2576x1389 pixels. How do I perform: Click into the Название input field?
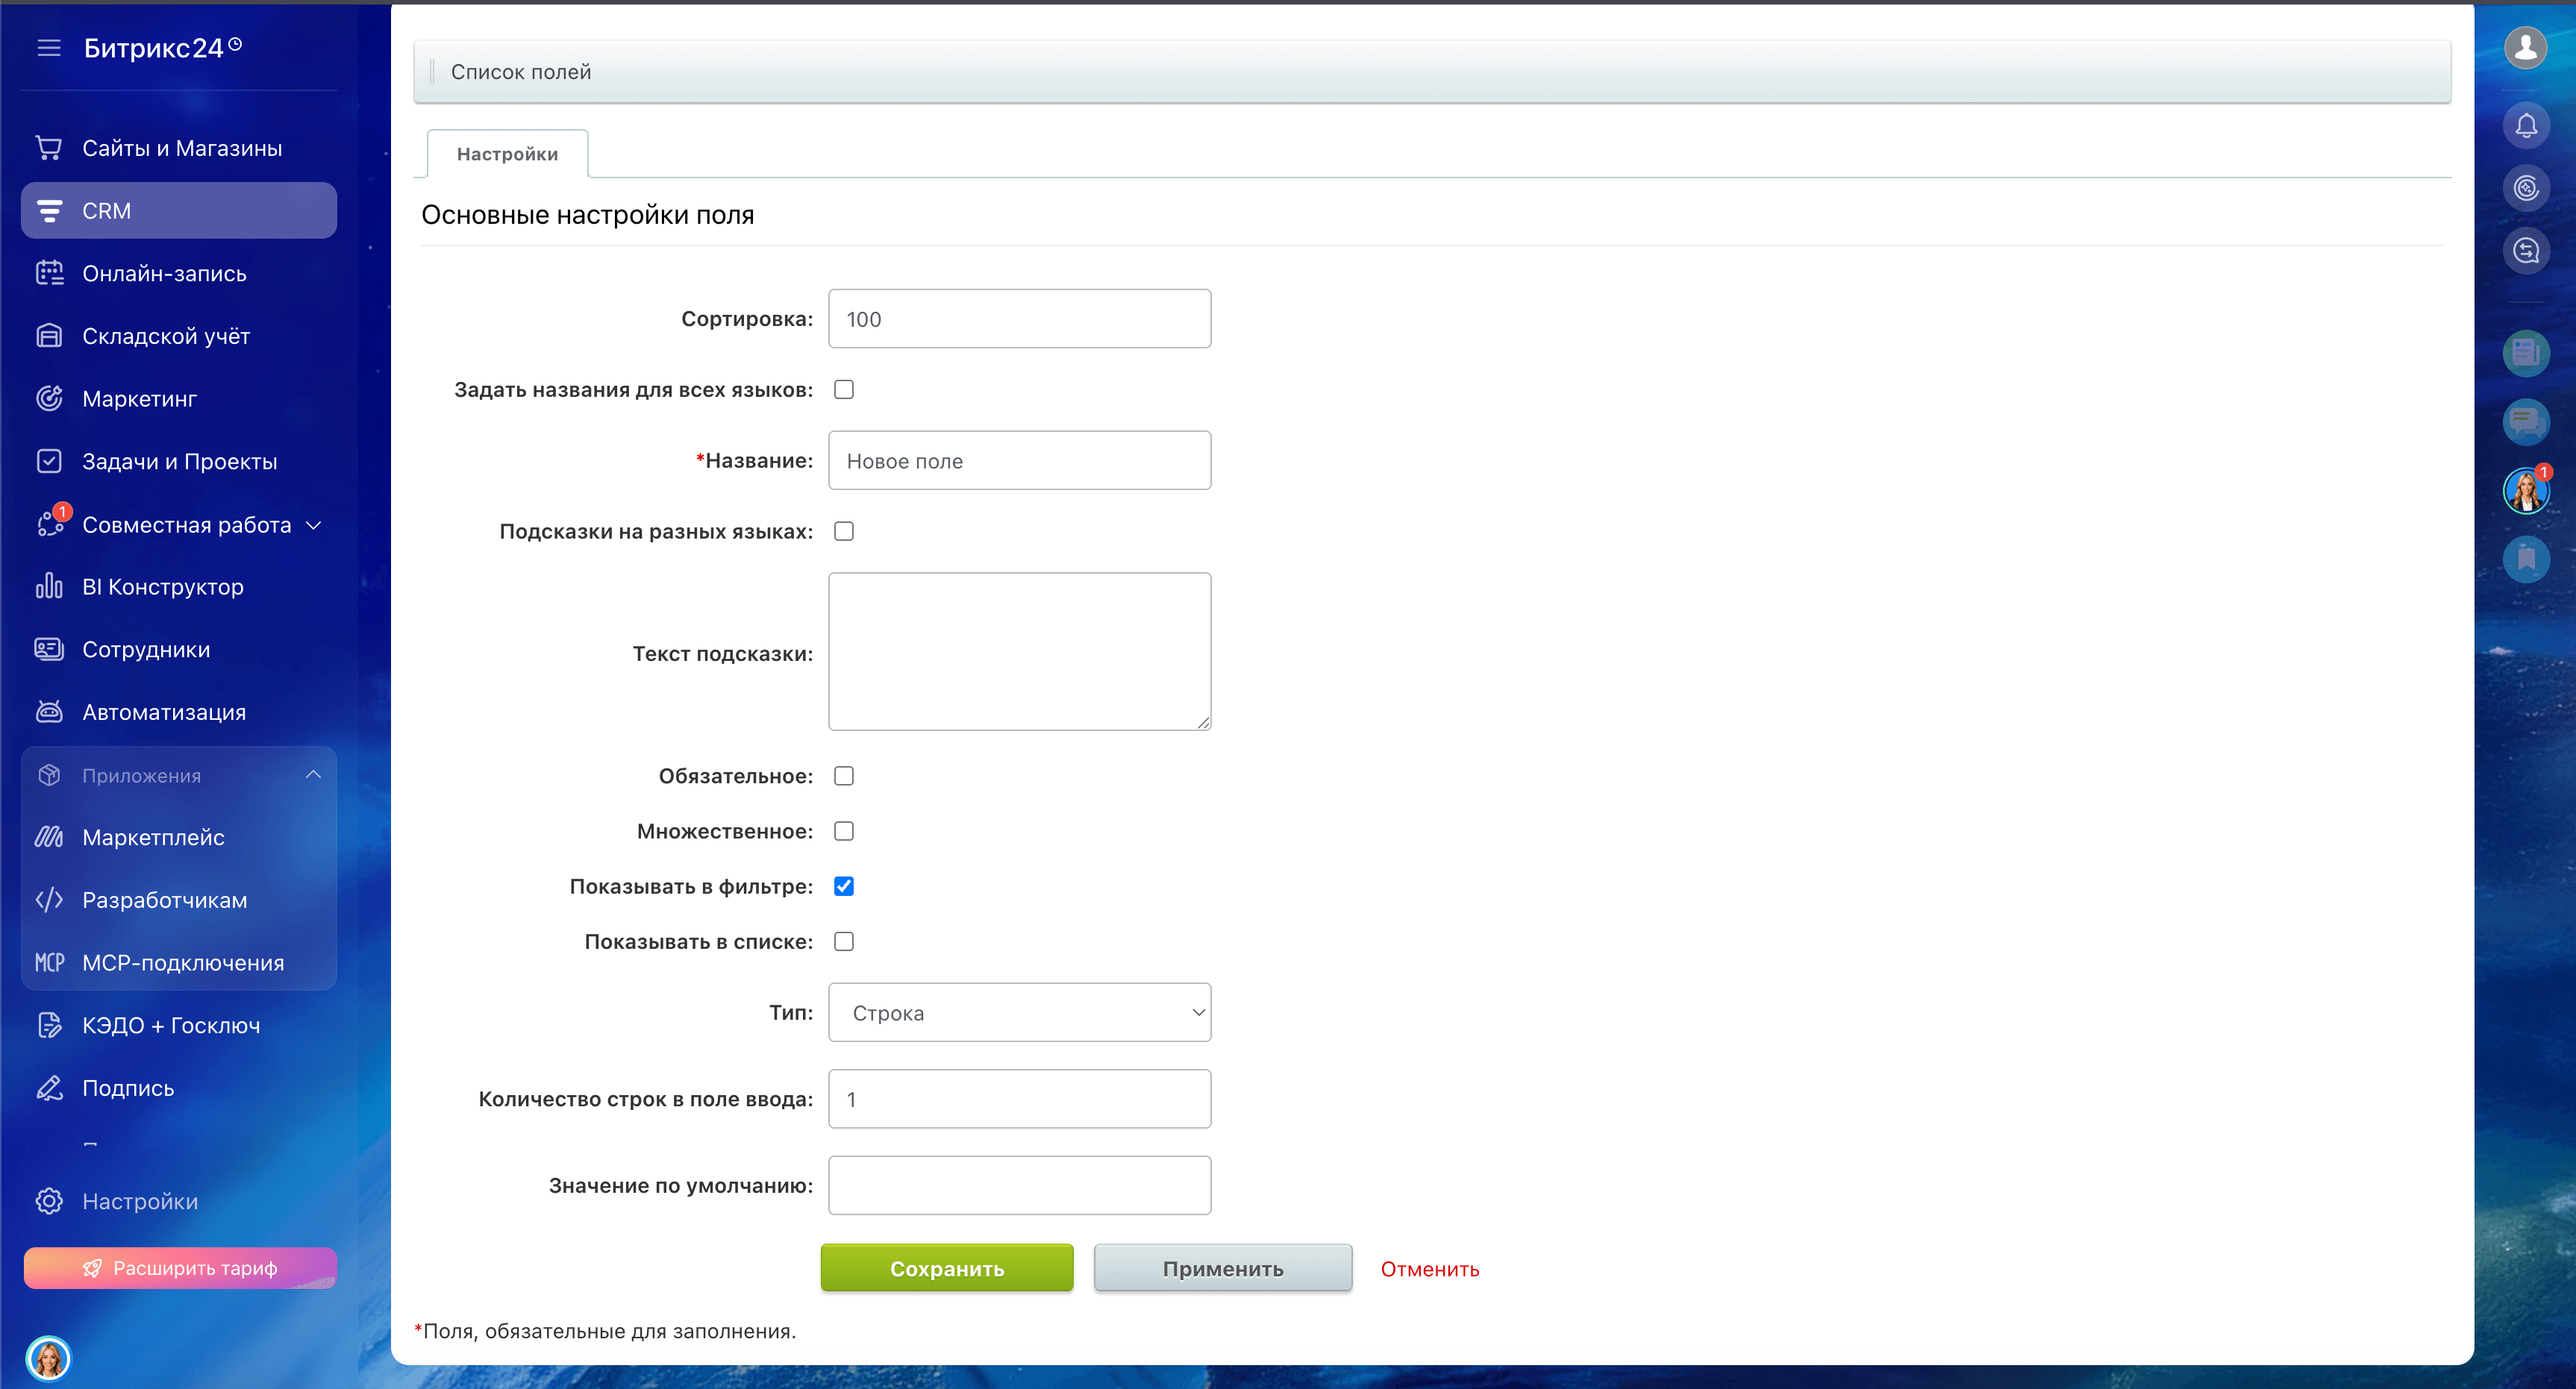pyautogui.click(x=1019, y=461)
